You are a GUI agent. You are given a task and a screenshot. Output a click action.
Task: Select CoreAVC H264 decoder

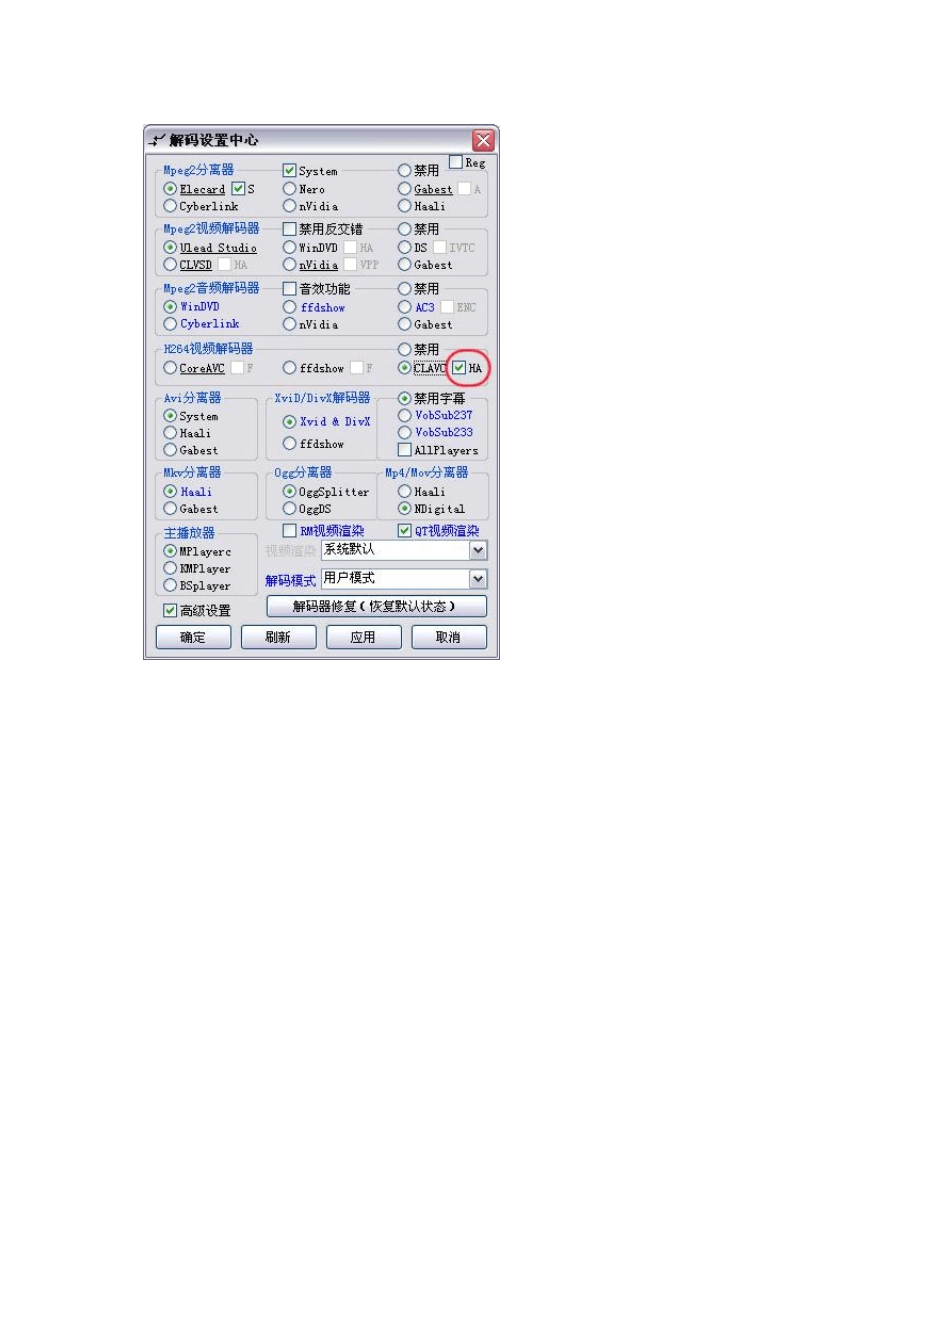click(170, 368)
